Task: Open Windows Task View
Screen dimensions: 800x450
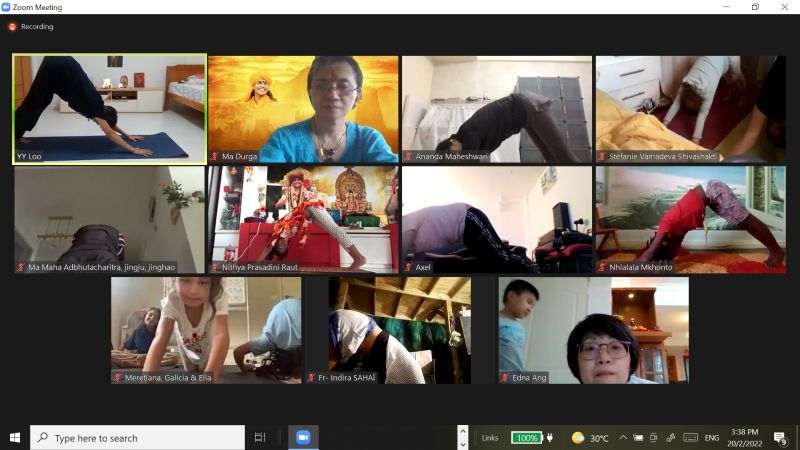Action: click(260, 437)
